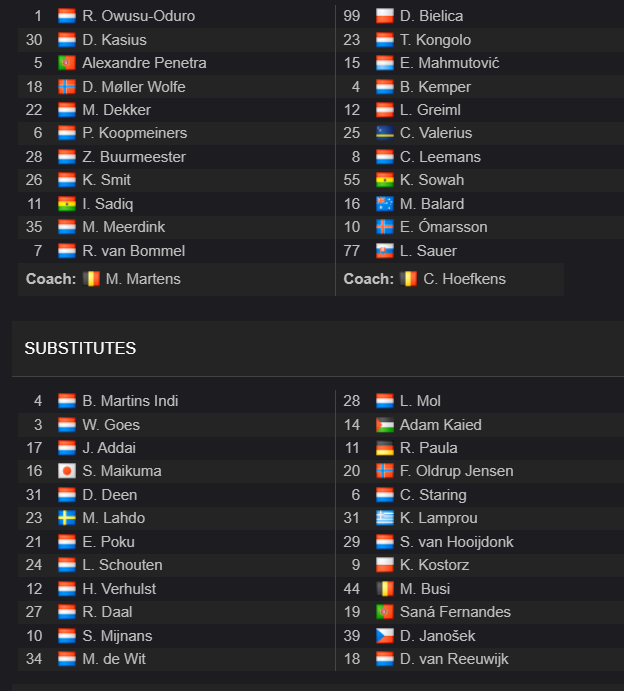
Task: Select shirt number 77 row for L. Sauer
Action: [449, 251]
